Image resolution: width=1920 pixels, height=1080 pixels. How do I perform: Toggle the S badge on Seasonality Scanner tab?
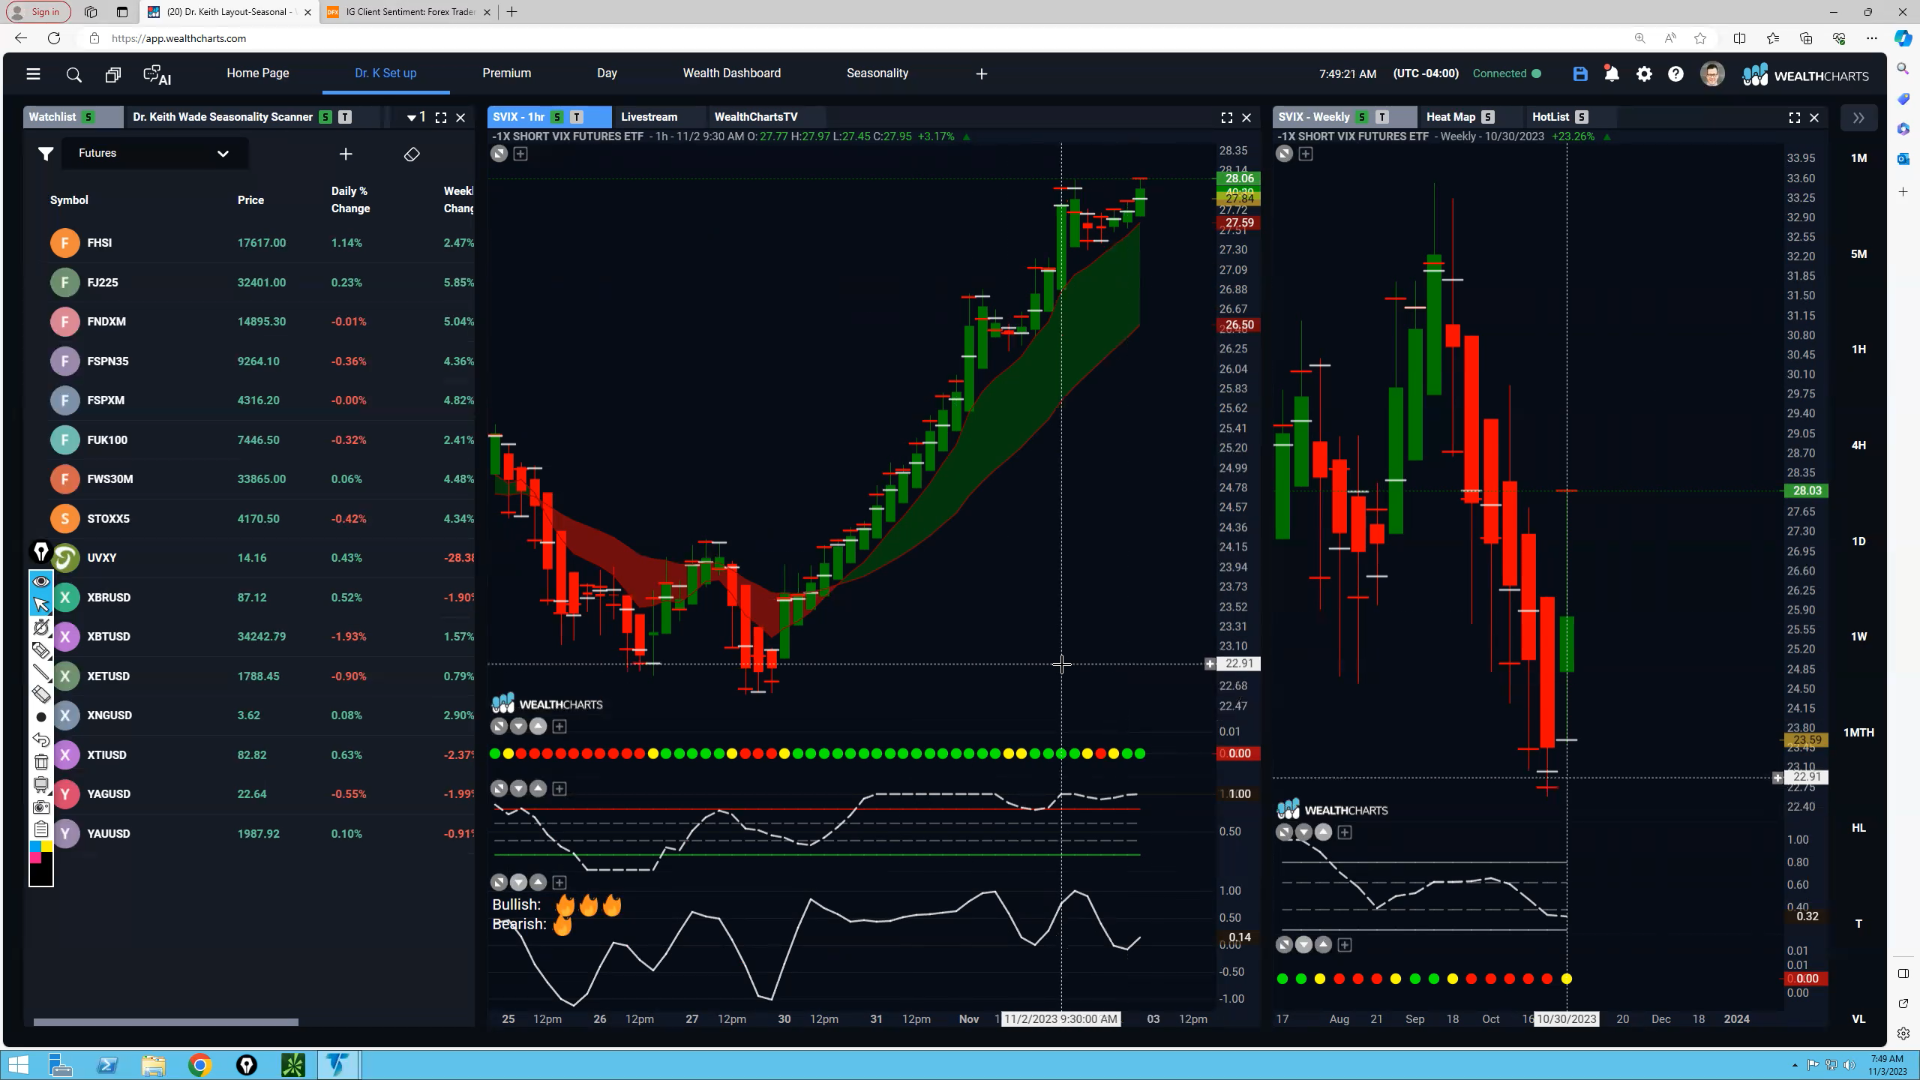pos(325,117)
